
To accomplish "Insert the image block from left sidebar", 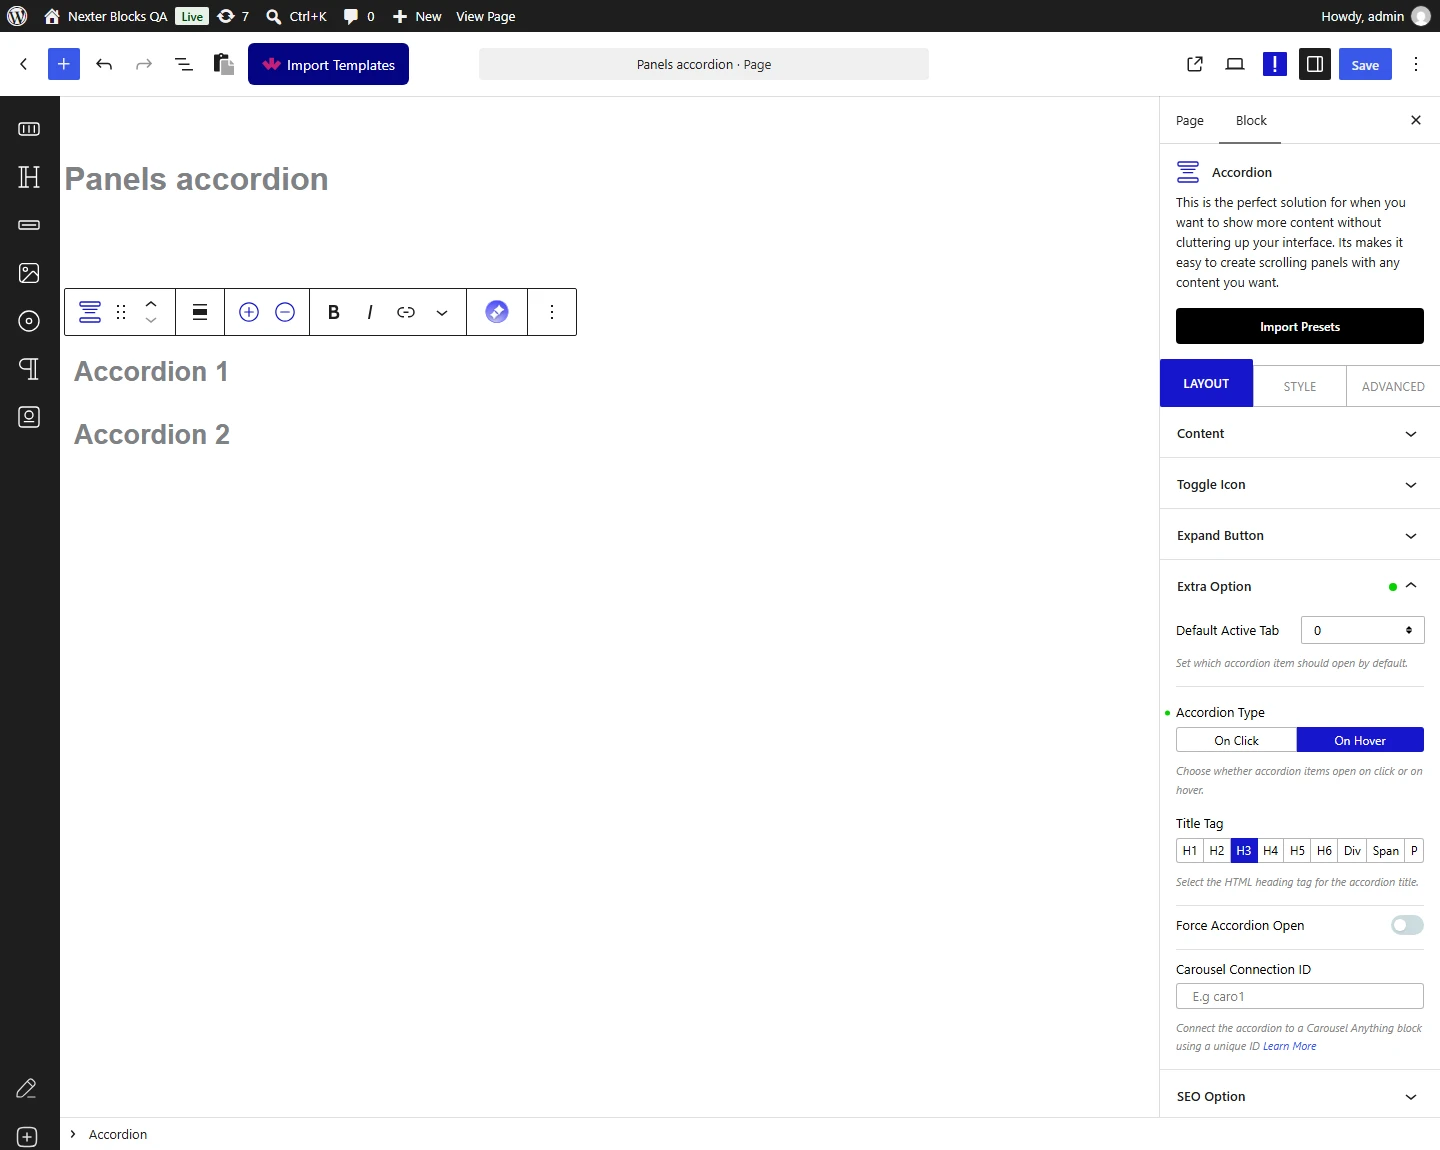I will pos(29,273).
